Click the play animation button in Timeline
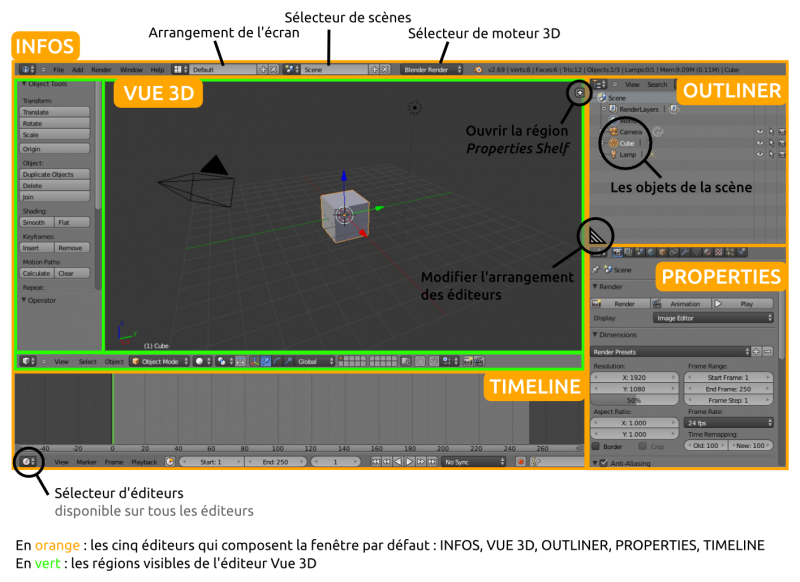Viewport: 800px width, 582px height. 409,462
